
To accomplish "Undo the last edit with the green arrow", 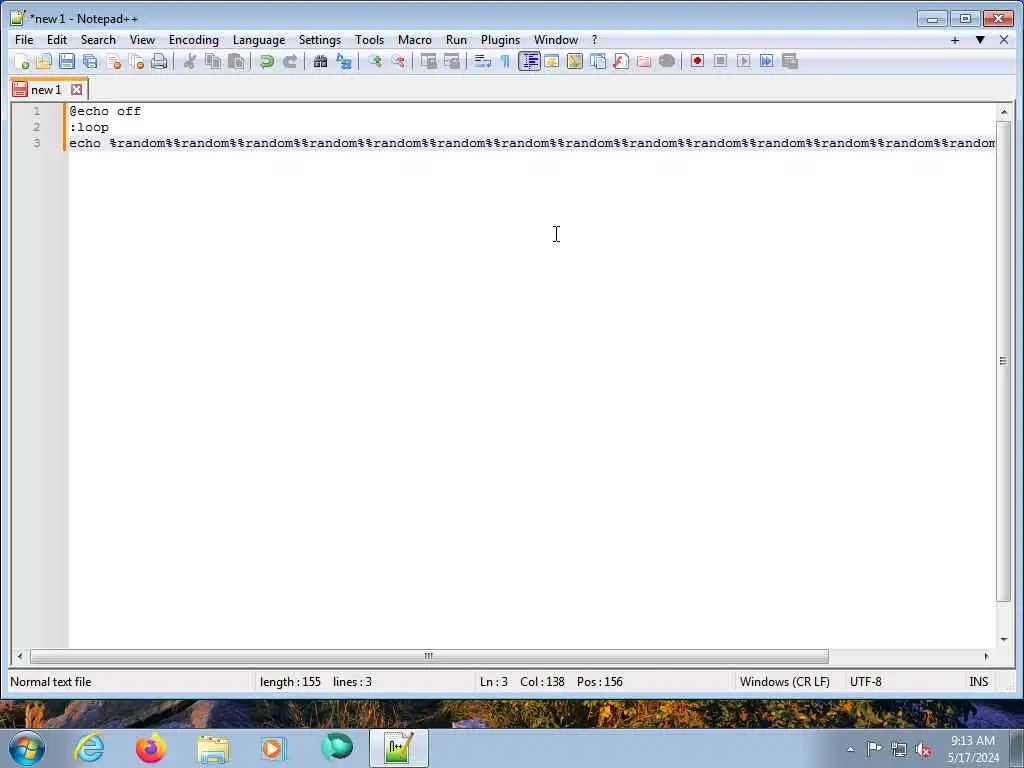I will pos(266,61).
